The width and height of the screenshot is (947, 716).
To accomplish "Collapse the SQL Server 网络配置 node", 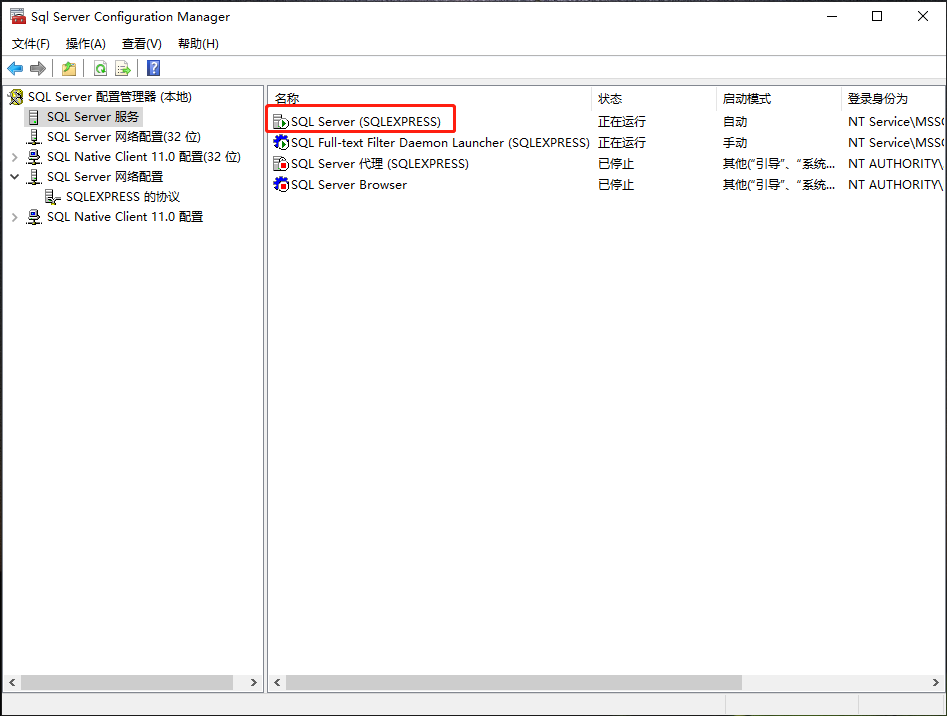I will [x=14, y=177].
